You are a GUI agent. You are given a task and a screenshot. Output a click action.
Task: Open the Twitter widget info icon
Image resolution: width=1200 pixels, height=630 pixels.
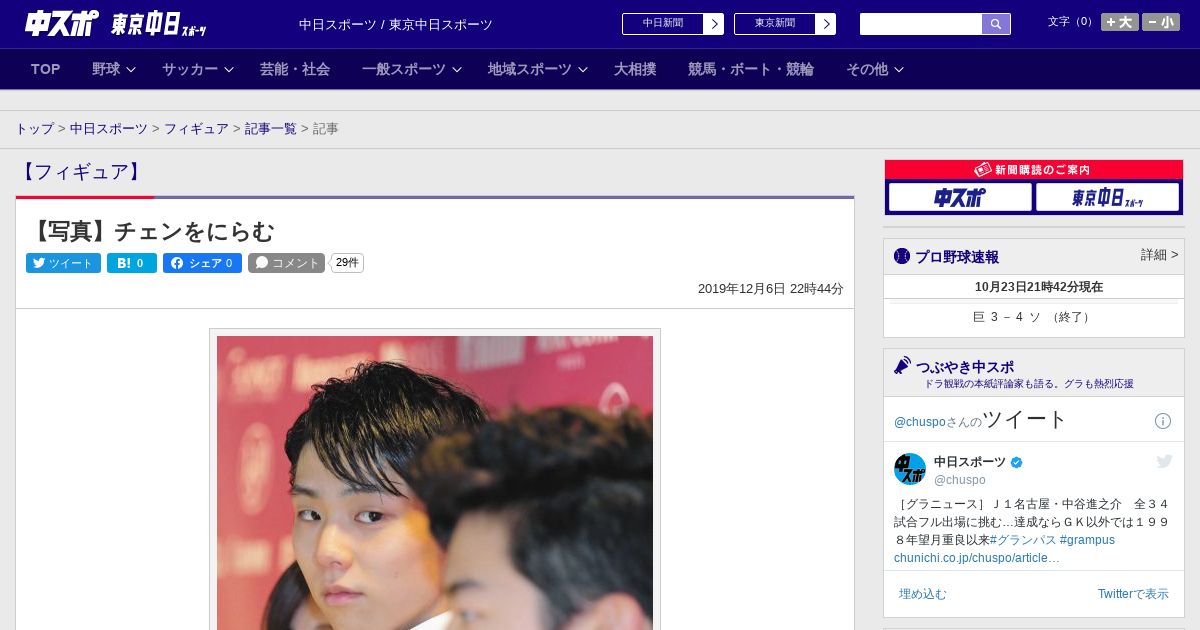point(1163,421)
